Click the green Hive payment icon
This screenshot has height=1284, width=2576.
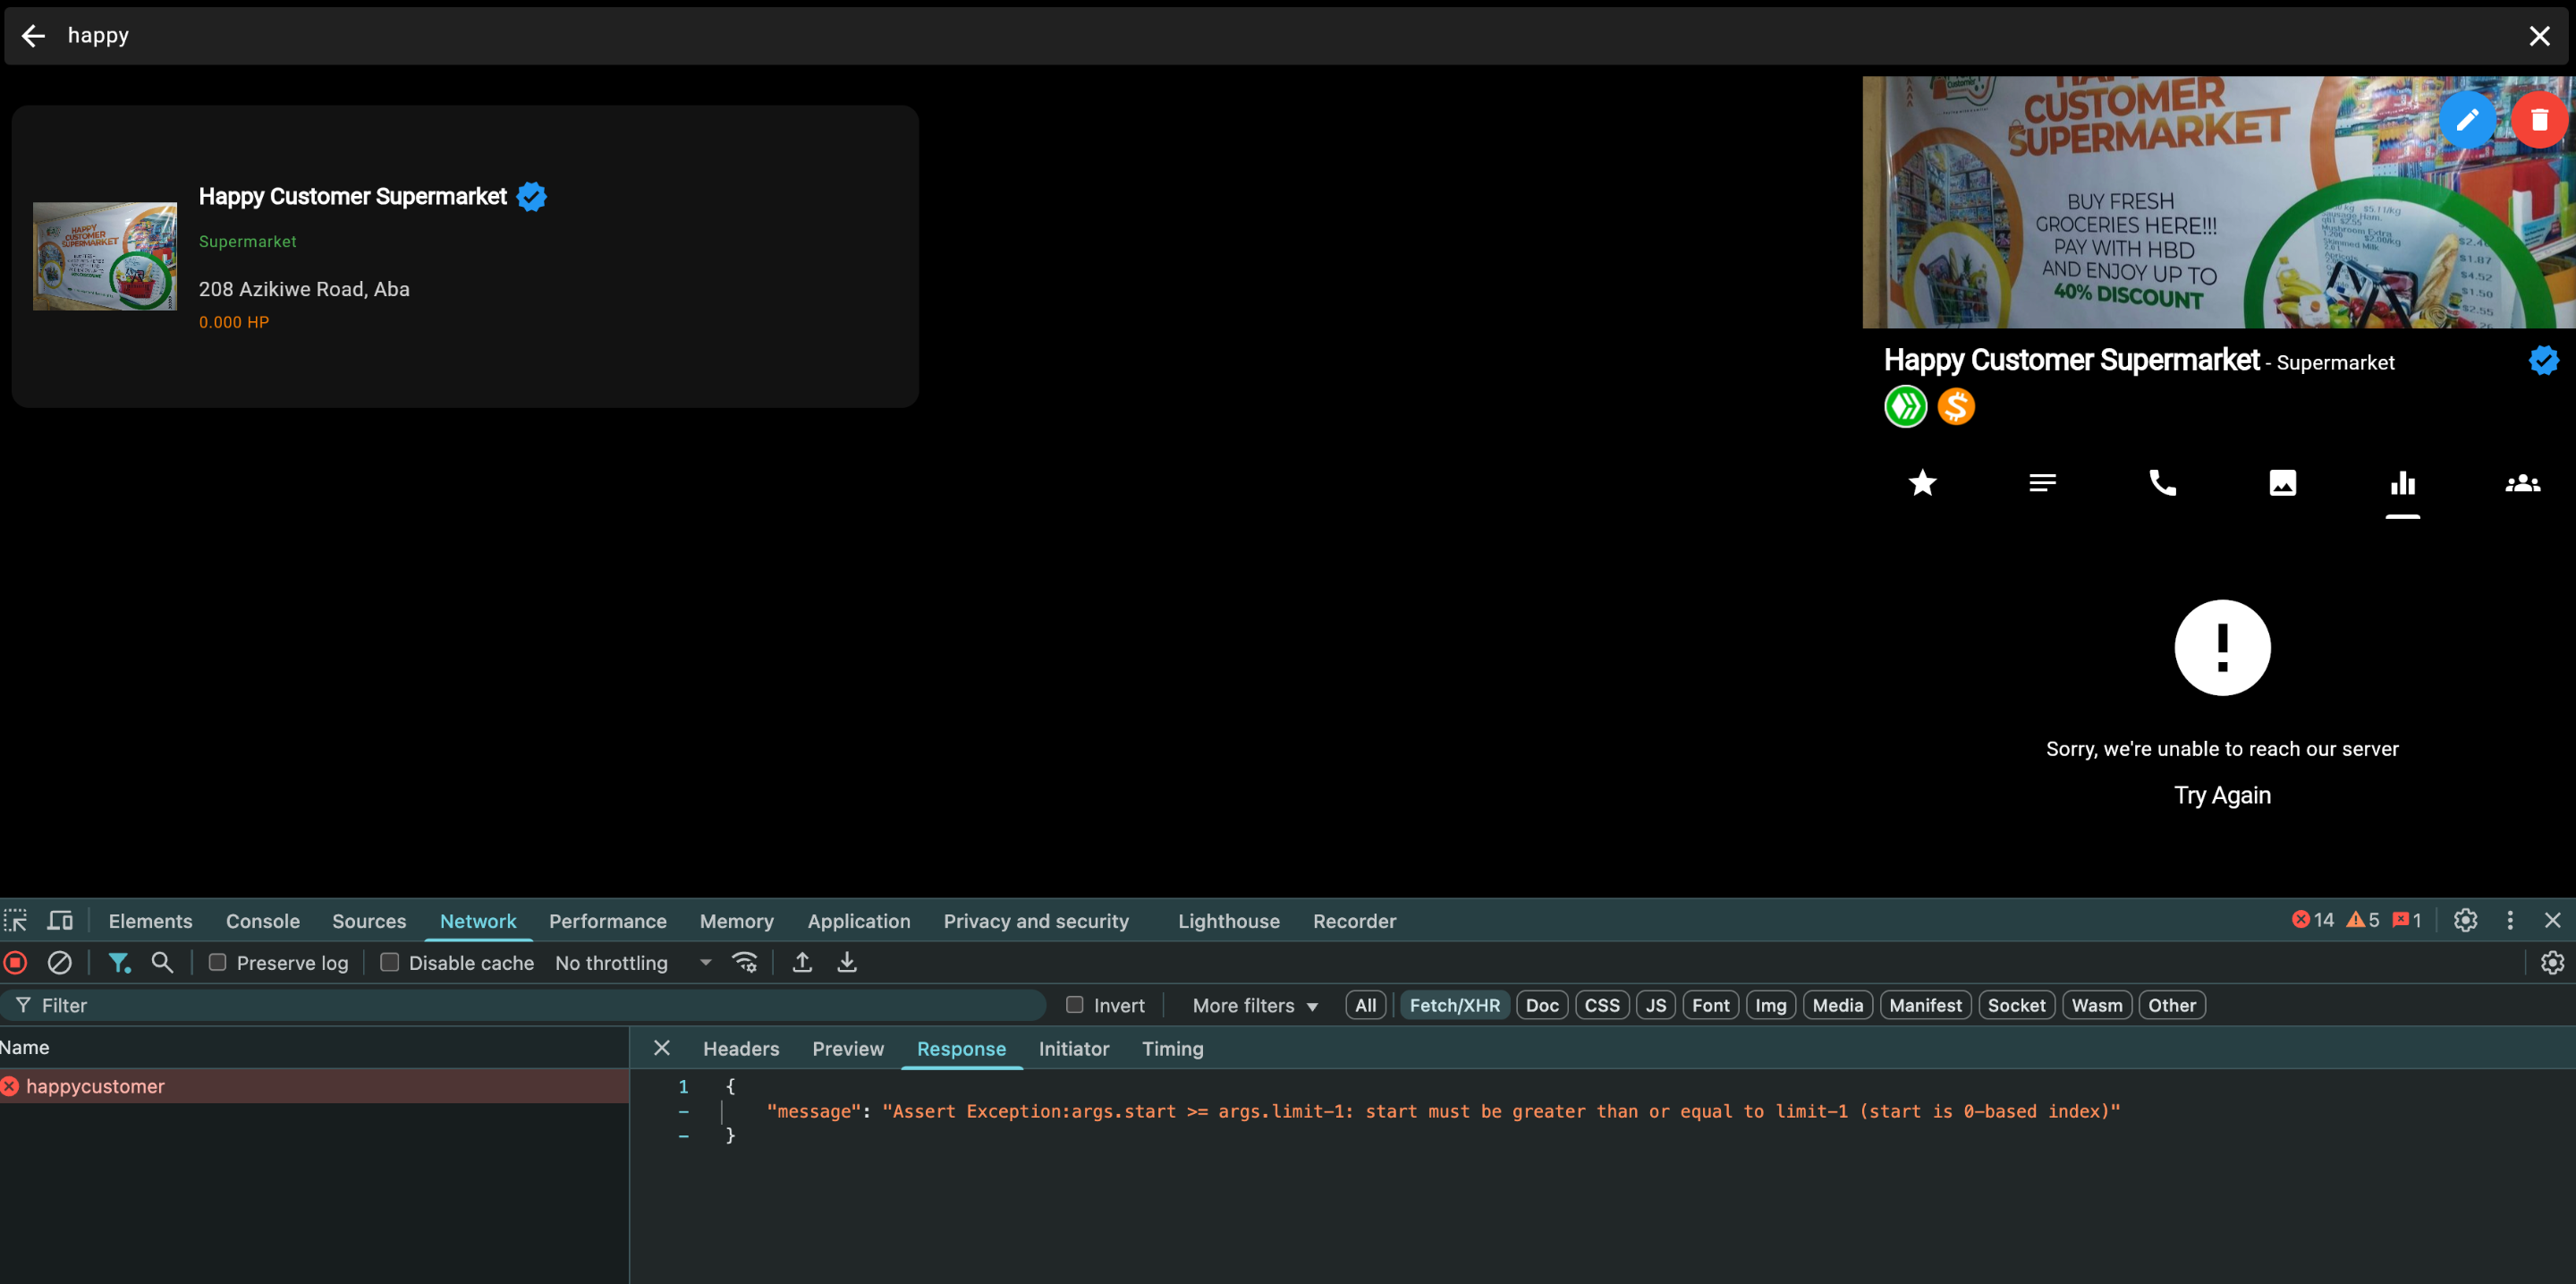[x=1905, y=407]
